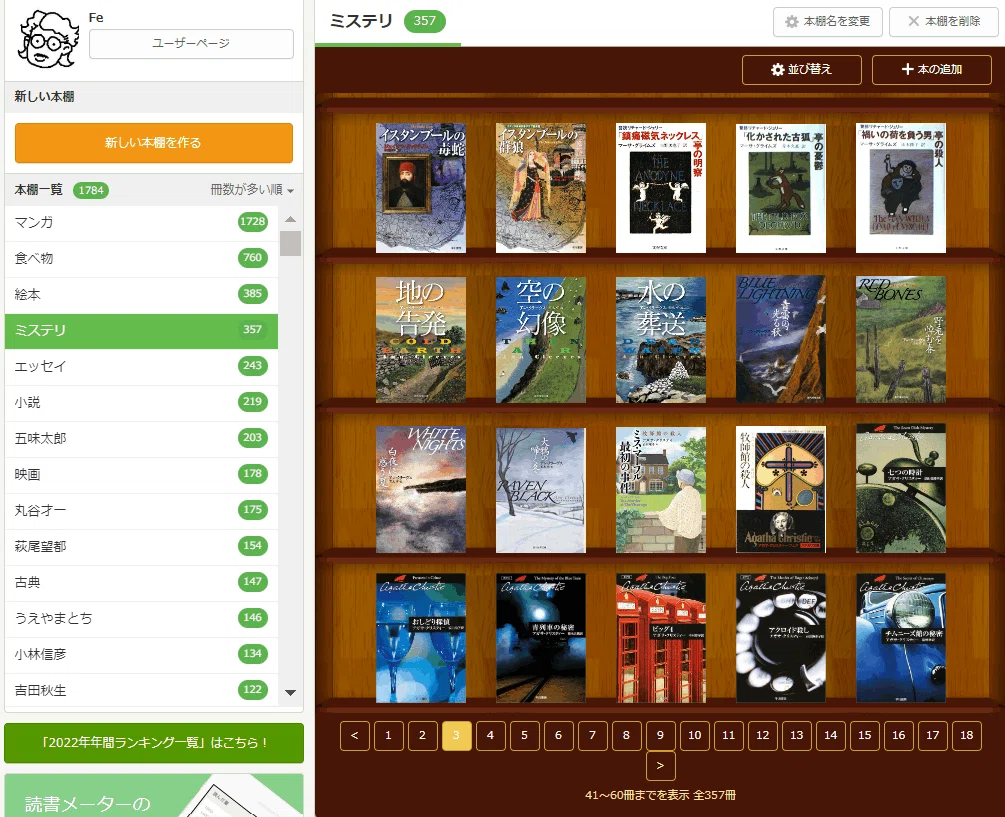Select the 絵本 bookshelf

141,294
